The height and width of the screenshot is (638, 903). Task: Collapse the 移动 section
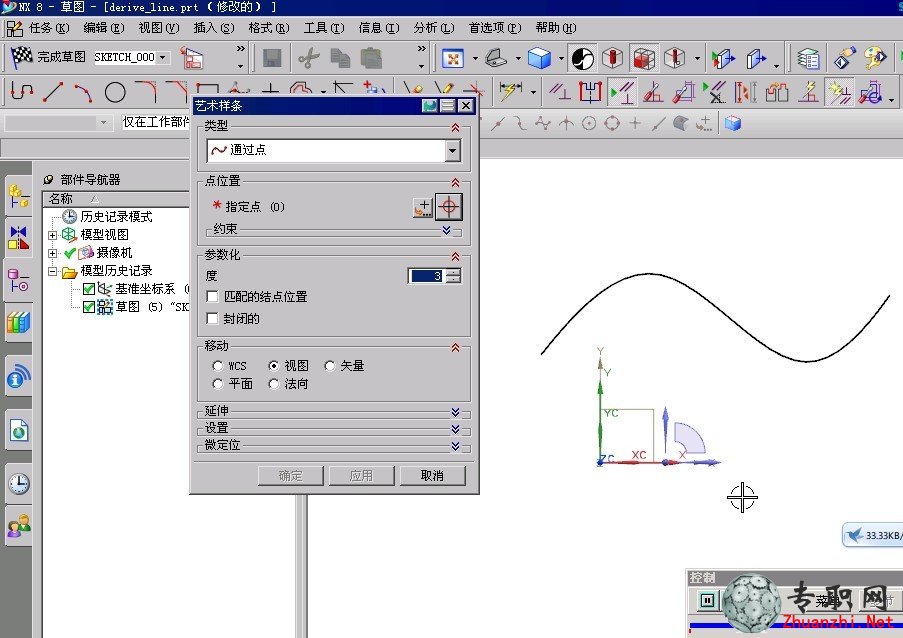click(456, 348)
